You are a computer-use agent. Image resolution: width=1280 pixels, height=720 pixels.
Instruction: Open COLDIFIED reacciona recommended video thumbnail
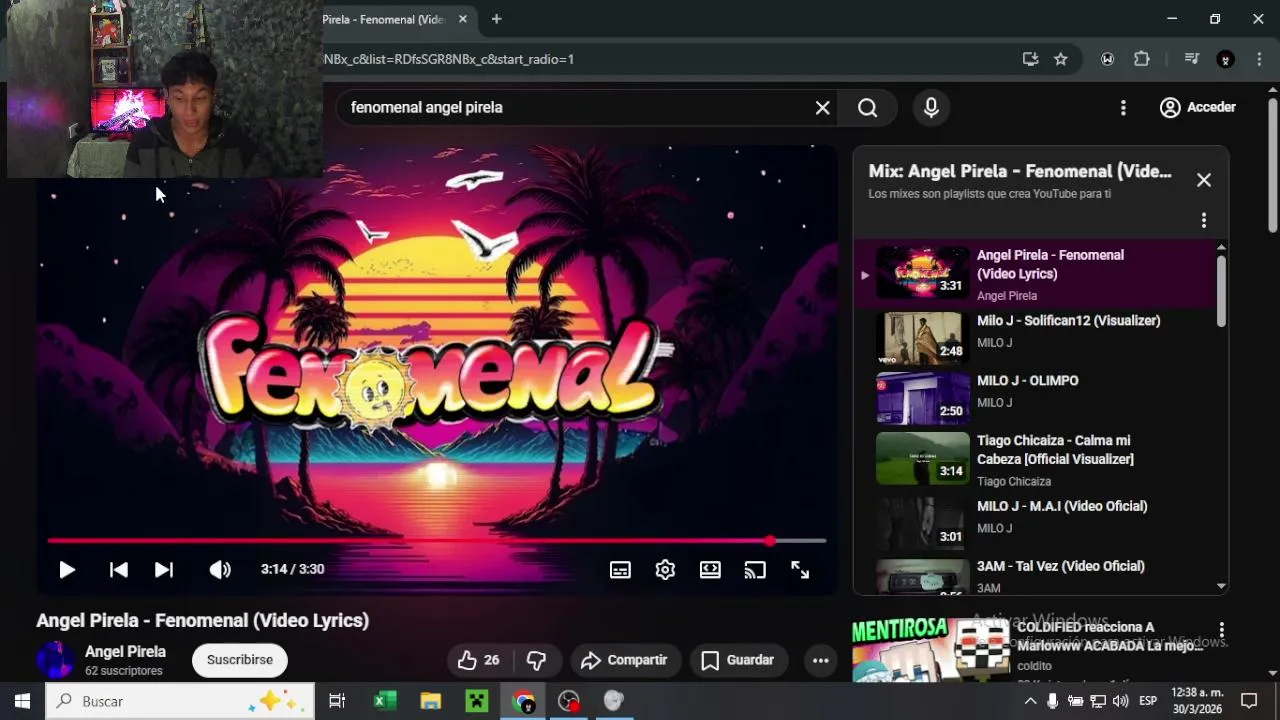coord(932,650)
